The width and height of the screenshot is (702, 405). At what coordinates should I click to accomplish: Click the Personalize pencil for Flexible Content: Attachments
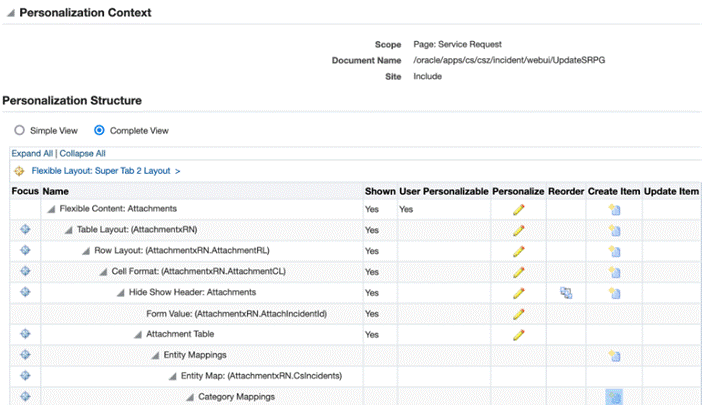(518, 209)
